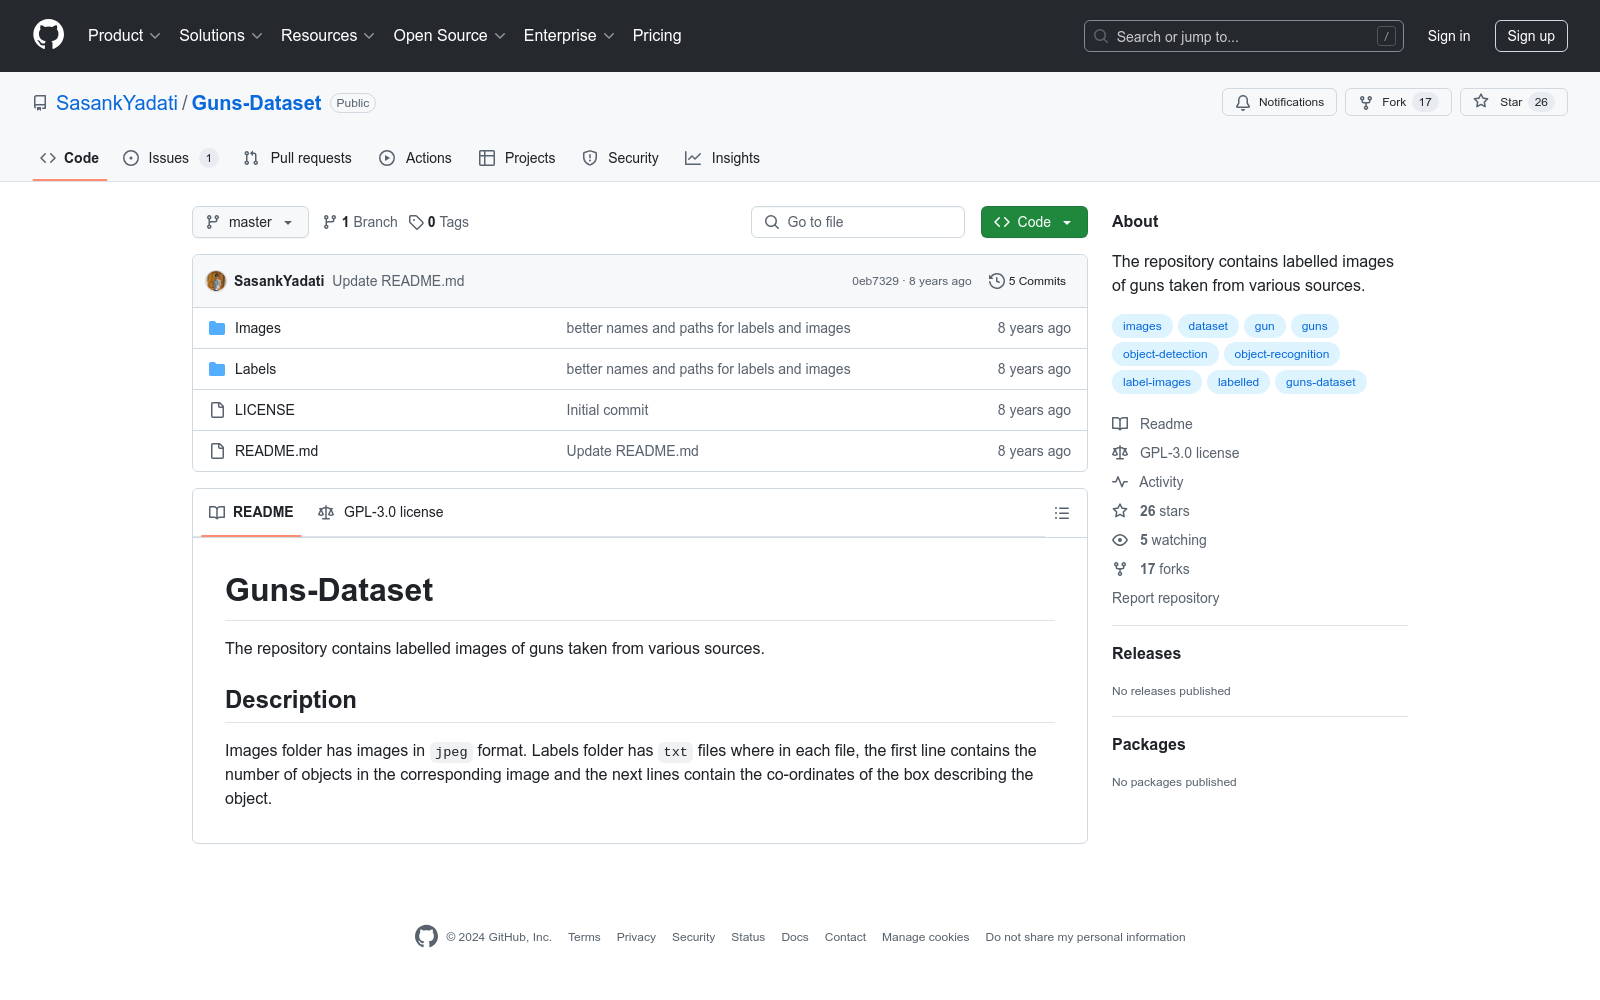Image resolution: width=1600 pixels, height=1000 pixels.
Task: Open the Pricing link
Action: (657, 36)
